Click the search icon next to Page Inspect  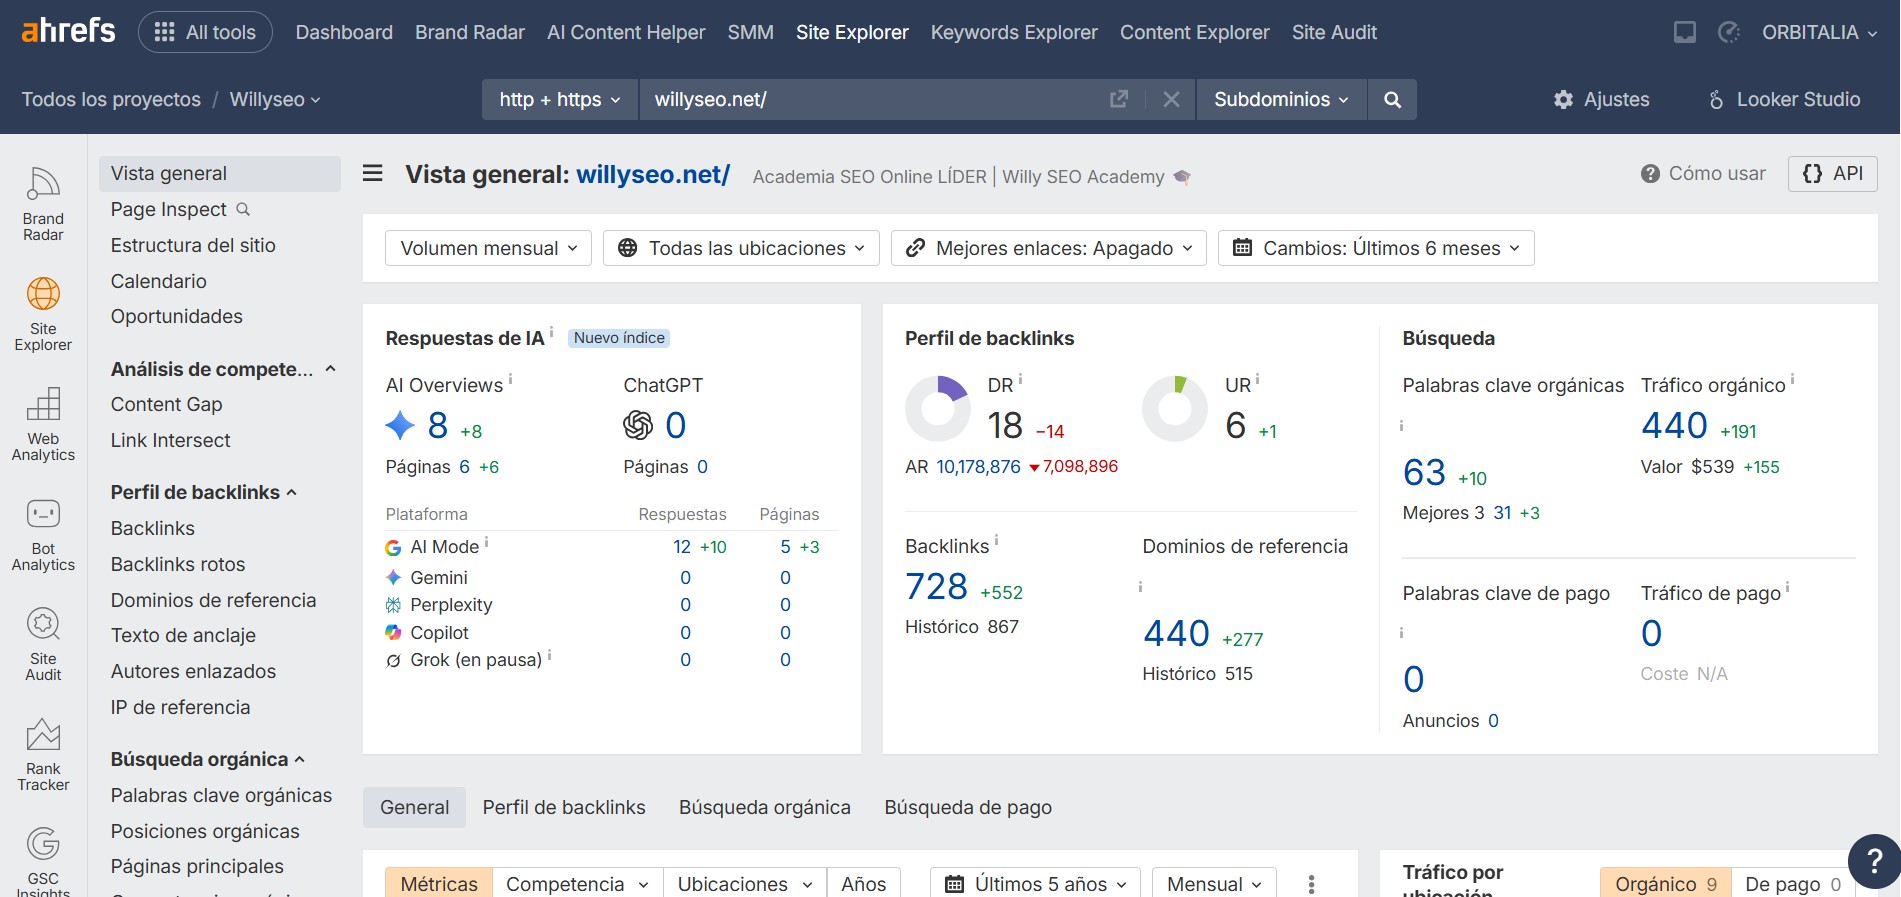tap(243, 209)
